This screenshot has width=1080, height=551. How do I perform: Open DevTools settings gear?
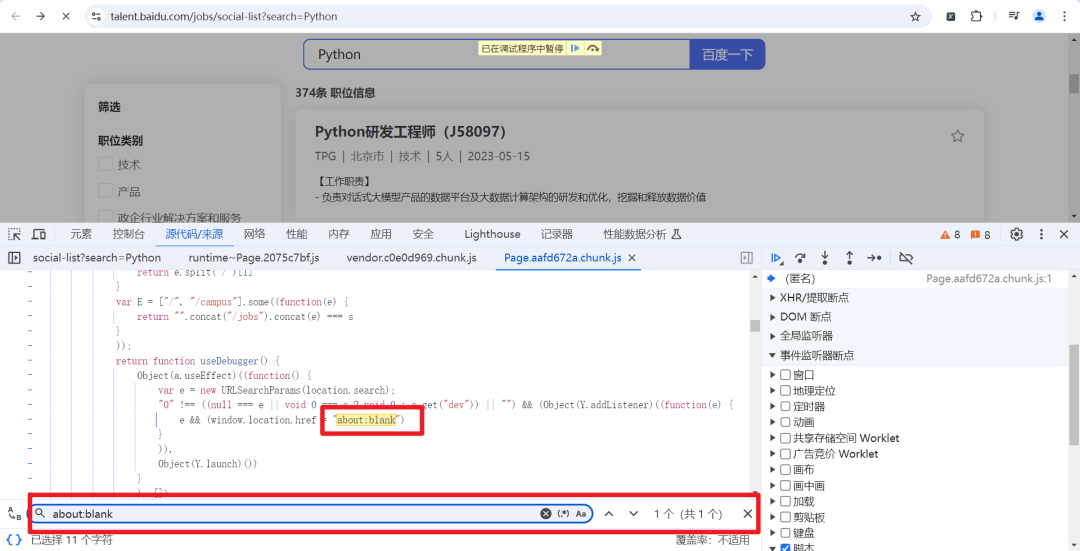[x=1017, y=234]
